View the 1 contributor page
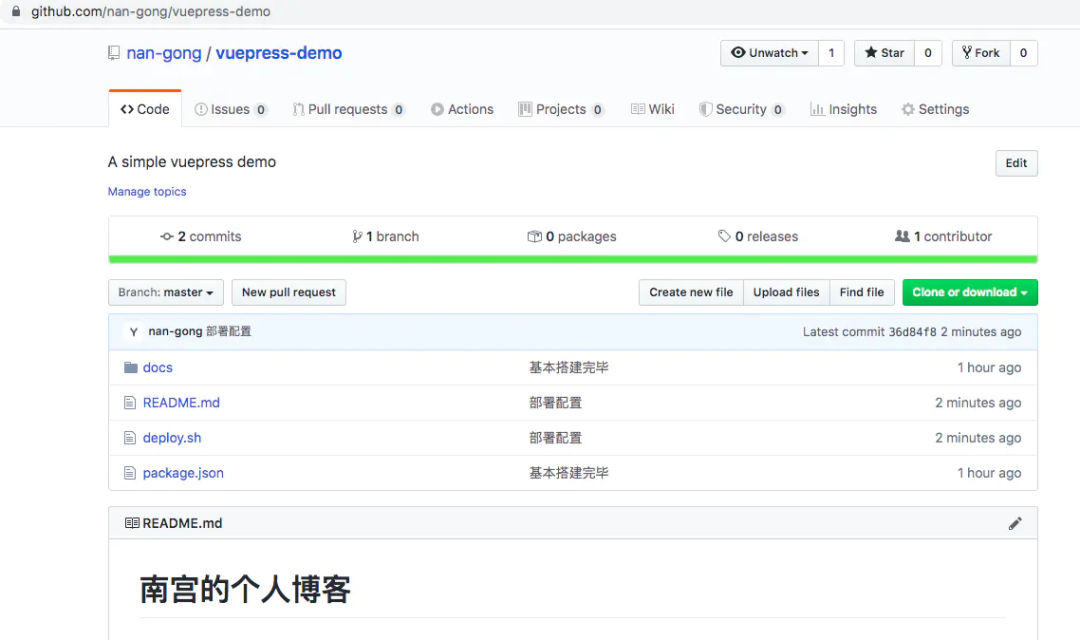Screen dimensions: 1080x640 click(943, 236)
